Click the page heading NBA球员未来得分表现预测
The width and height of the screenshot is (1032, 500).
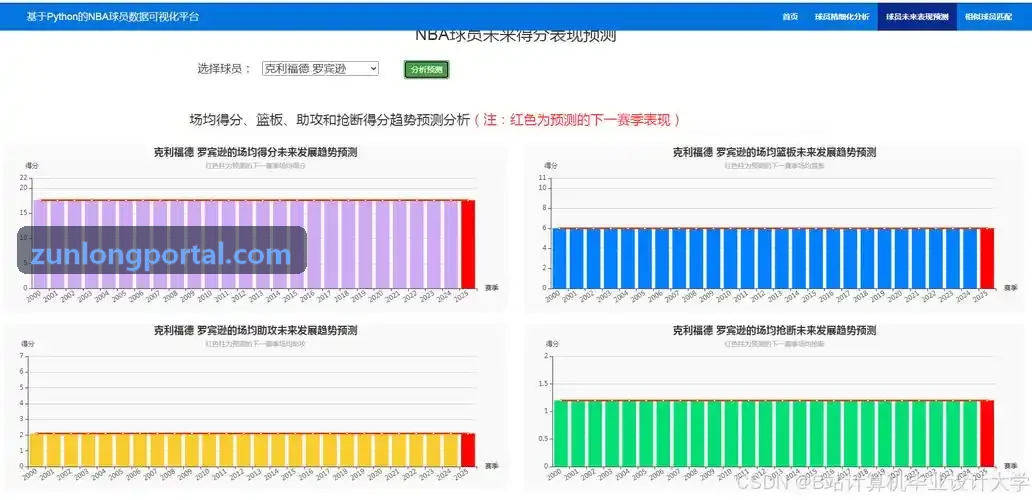coord(515,36)
